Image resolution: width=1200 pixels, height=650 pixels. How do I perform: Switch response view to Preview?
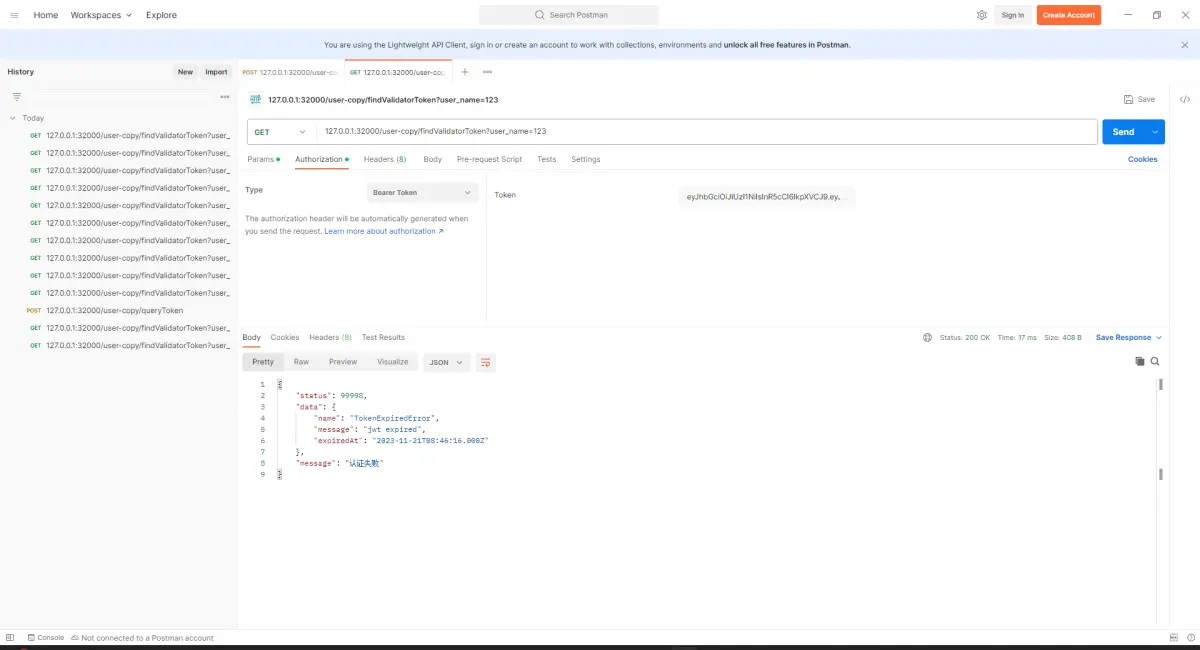pos(343,362)
